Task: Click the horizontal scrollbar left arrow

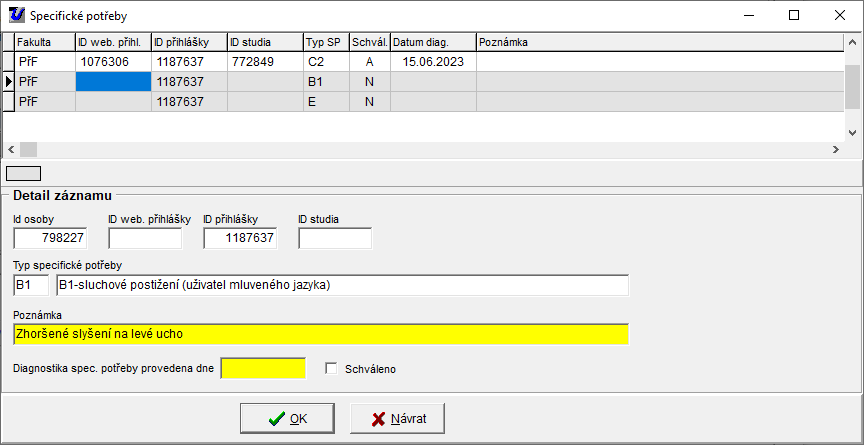Action: tap(10, 149)
